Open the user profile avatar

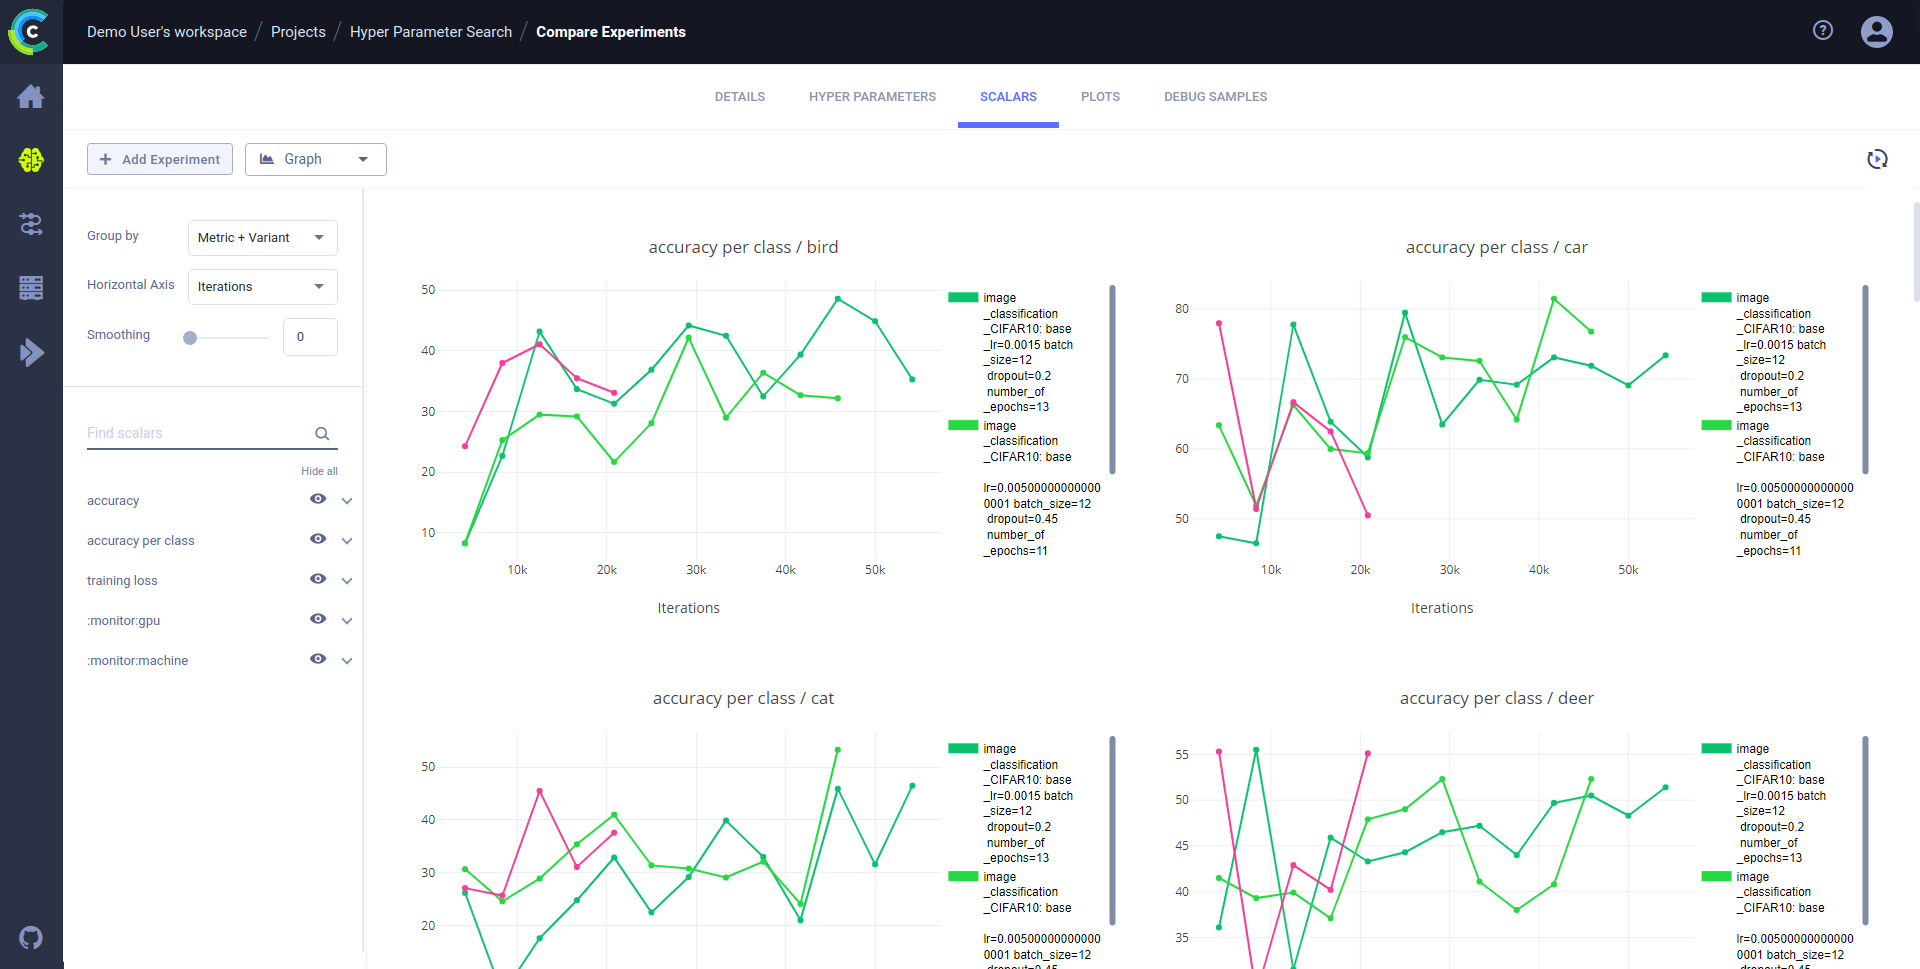point(1877,32)
